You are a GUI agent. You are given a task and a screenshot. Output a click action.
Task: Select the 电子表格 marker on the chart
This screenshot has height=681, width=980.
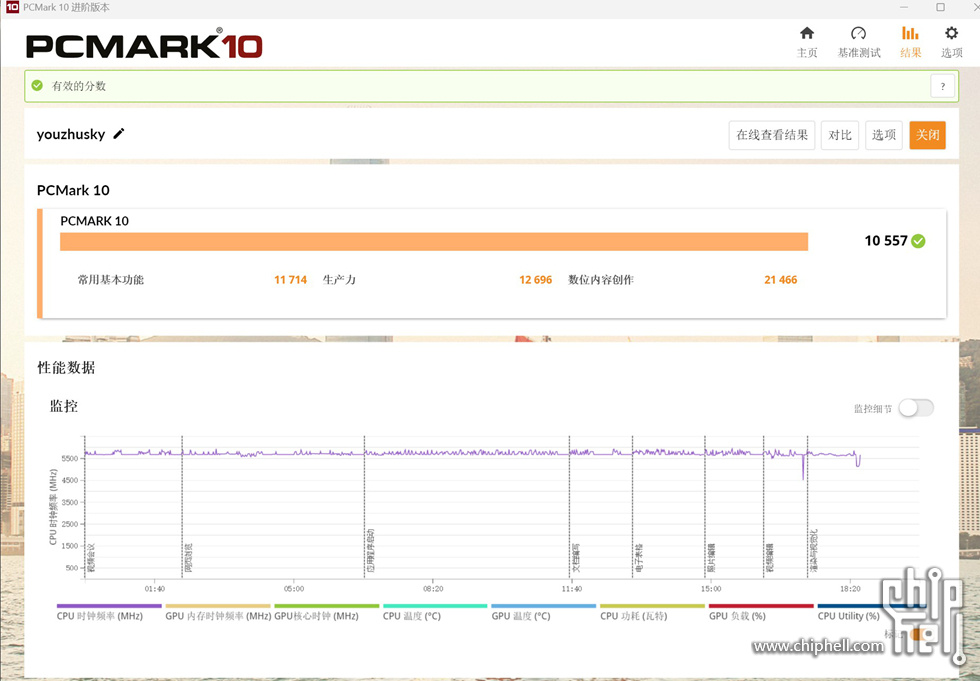click(x=639, y=558)
